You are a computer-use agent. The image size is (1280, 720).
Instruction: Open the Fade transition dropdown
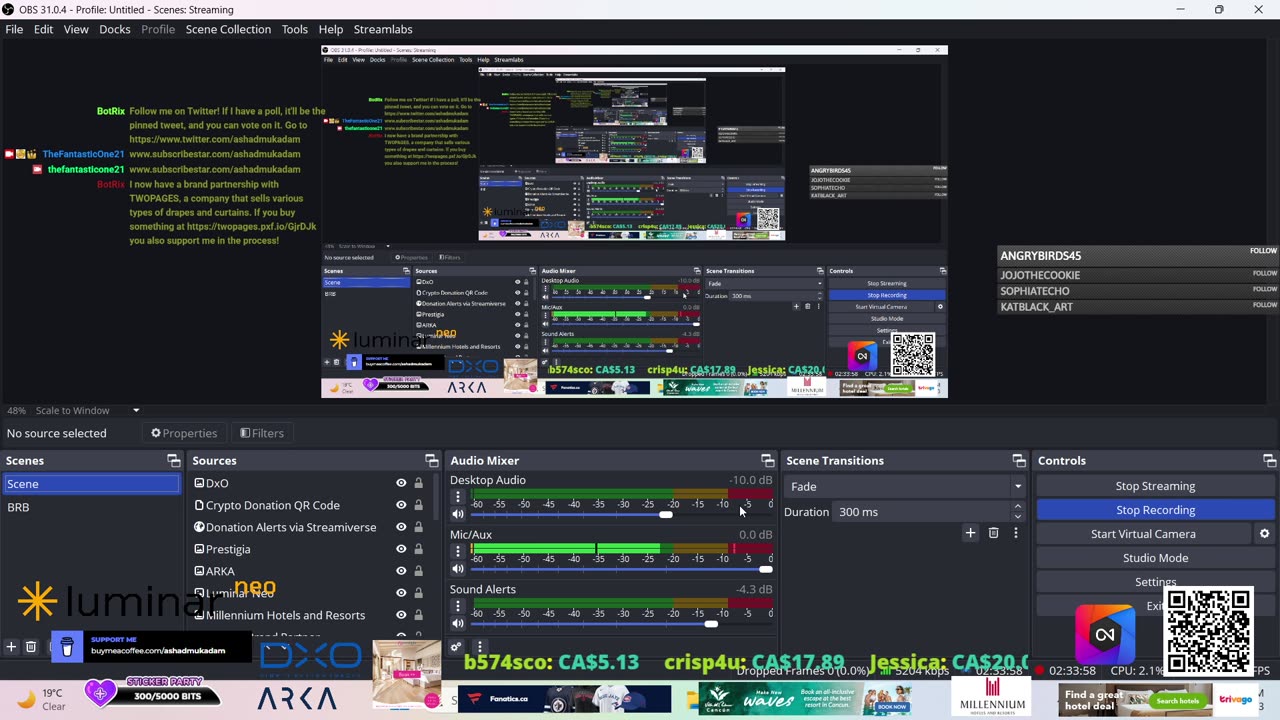[x=906, y=487]
